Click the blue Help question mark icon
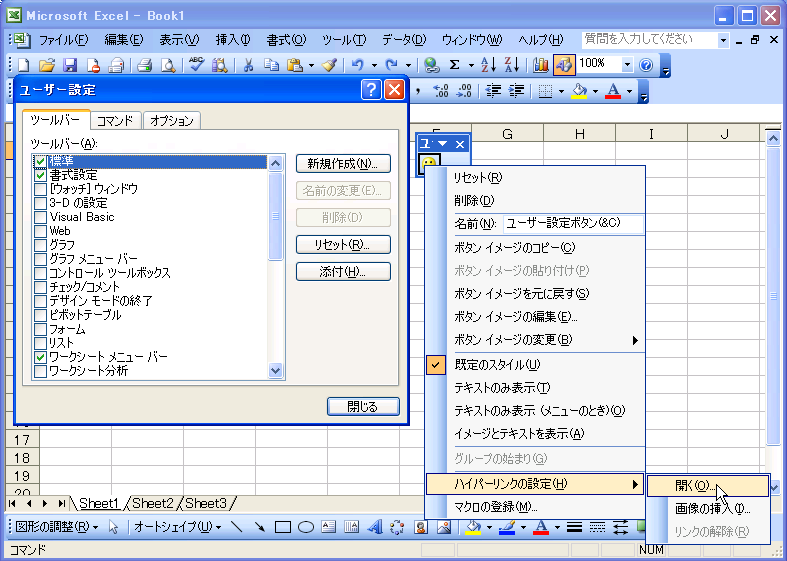Screen dimensions: 787x561 pos(646,65)
